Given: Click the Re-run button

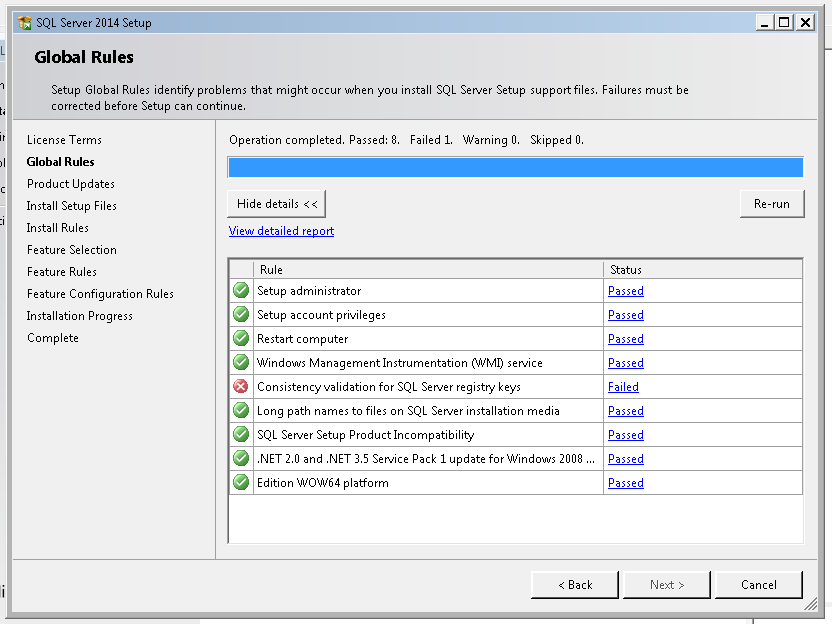Looking at the screenshot, I should tap(772, 204).
